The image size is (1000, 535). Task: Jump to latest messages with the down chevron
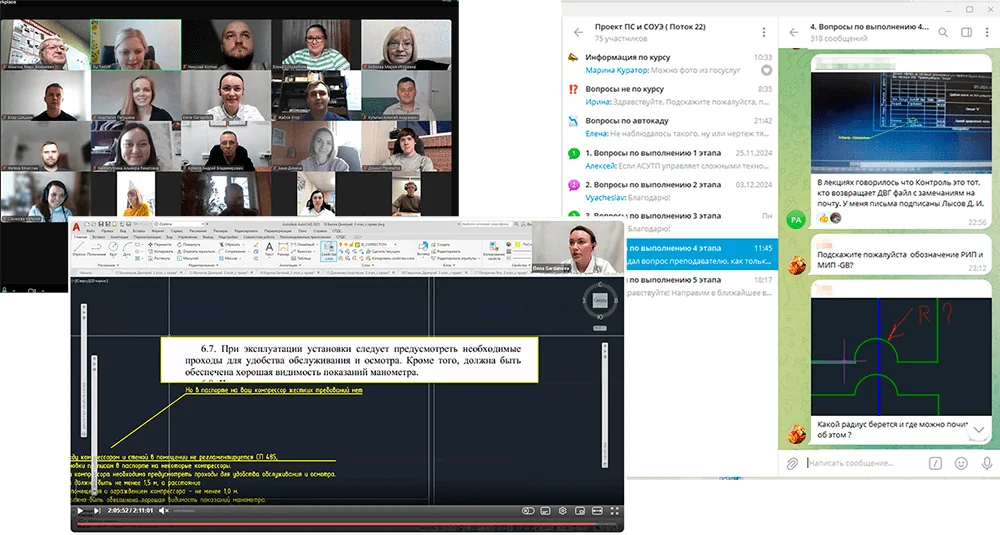978,430
